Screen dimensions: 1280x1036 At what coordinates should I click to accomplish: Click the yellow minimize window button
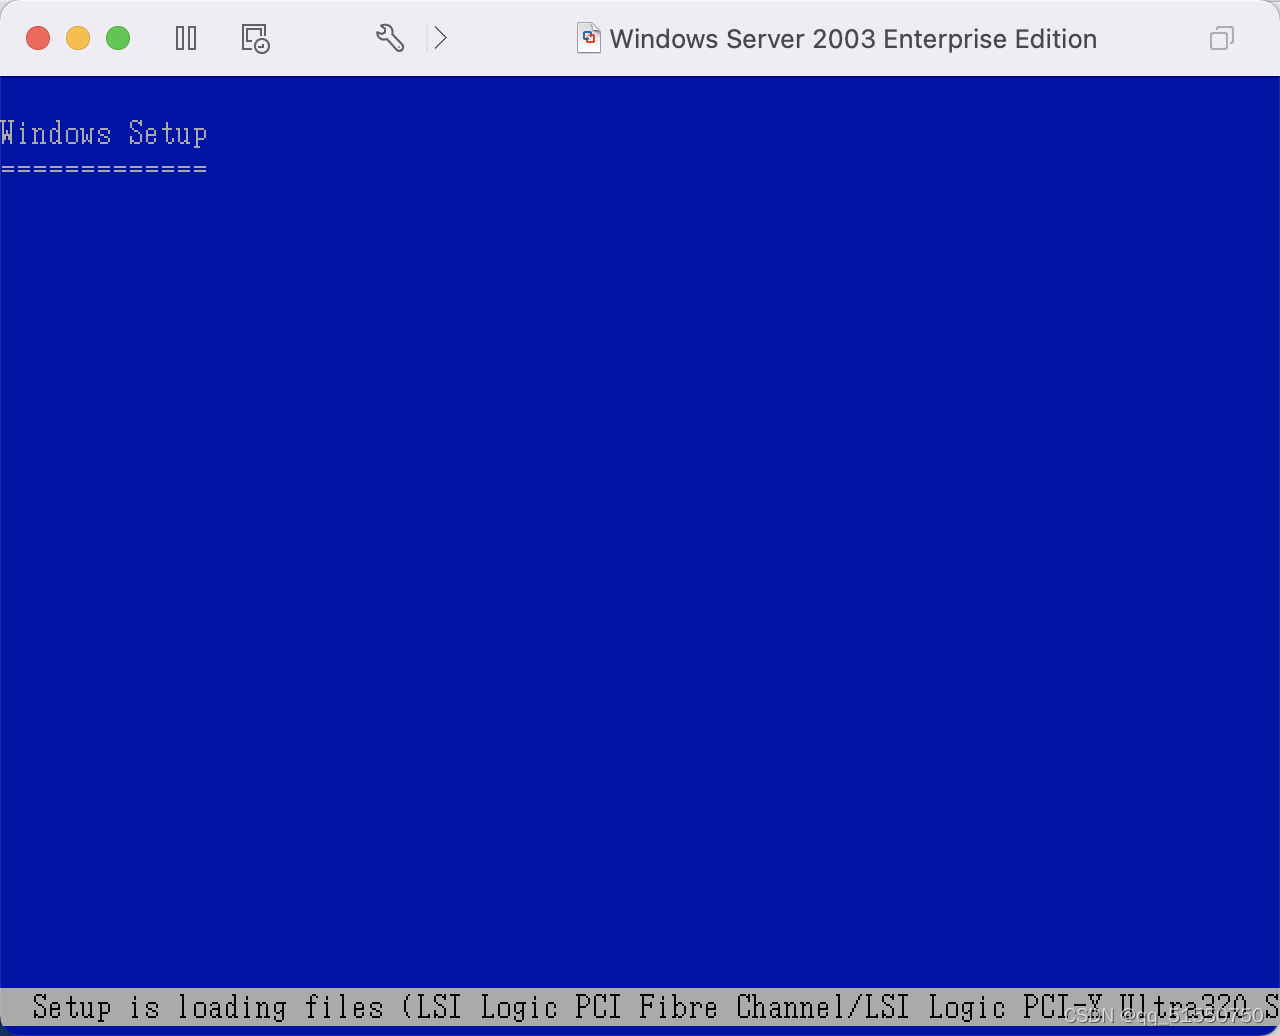tap(78, 38)
